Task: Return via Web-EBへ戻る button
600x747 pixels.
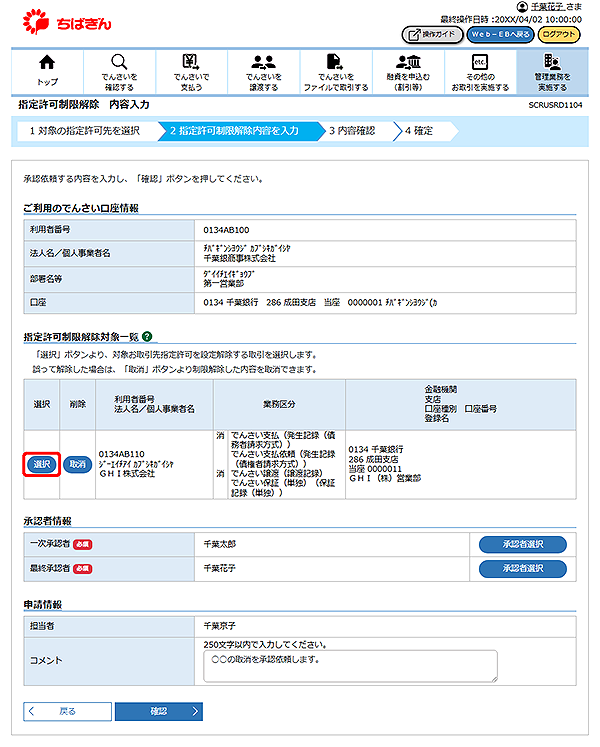Action: (x=500, y=34)
